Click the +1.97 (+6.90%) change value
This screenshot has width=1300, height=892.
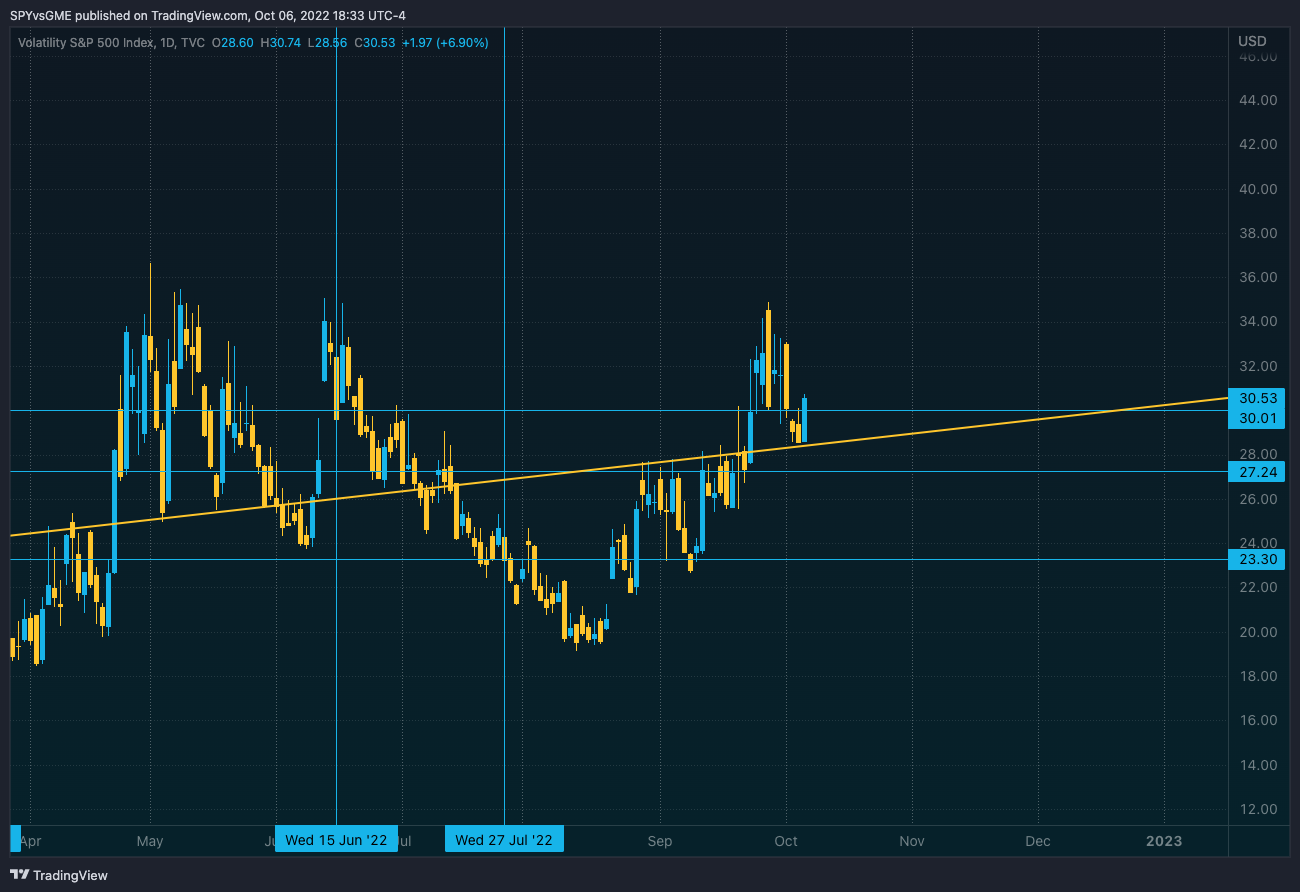[x=445, y=42]
